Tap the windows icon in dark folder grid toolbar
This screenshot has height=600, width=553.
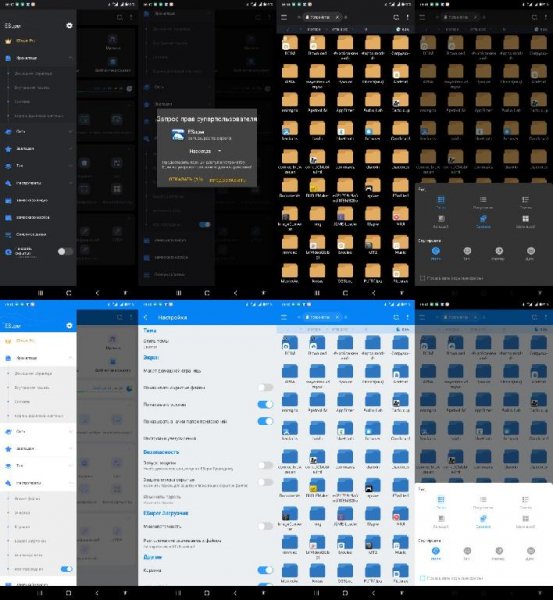(396, 17)
